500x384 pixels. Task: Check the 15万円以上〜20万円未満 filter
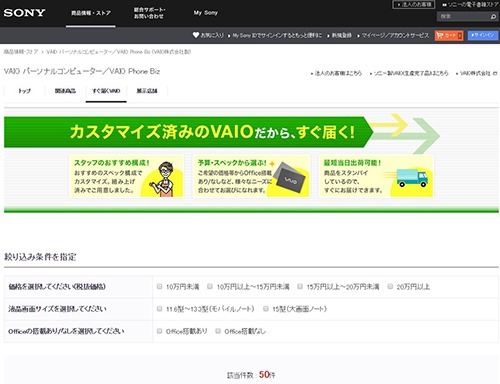tap(300, 286)
